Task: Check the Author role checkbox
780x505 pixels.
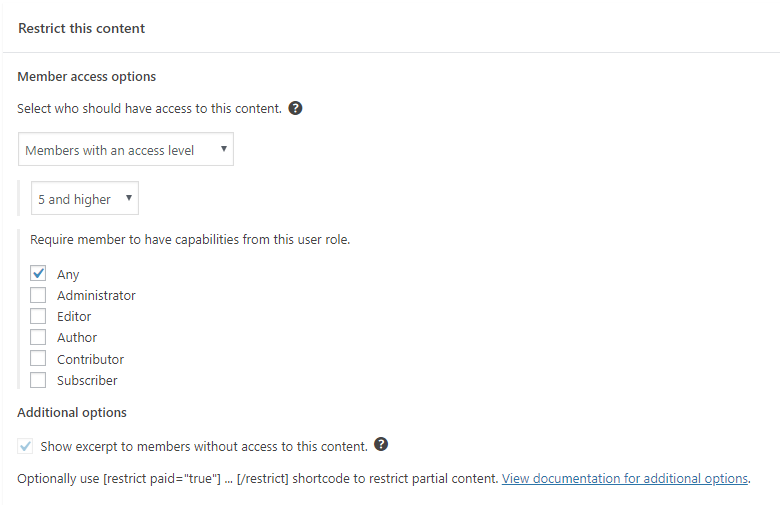Action: [x=38, y=337]
